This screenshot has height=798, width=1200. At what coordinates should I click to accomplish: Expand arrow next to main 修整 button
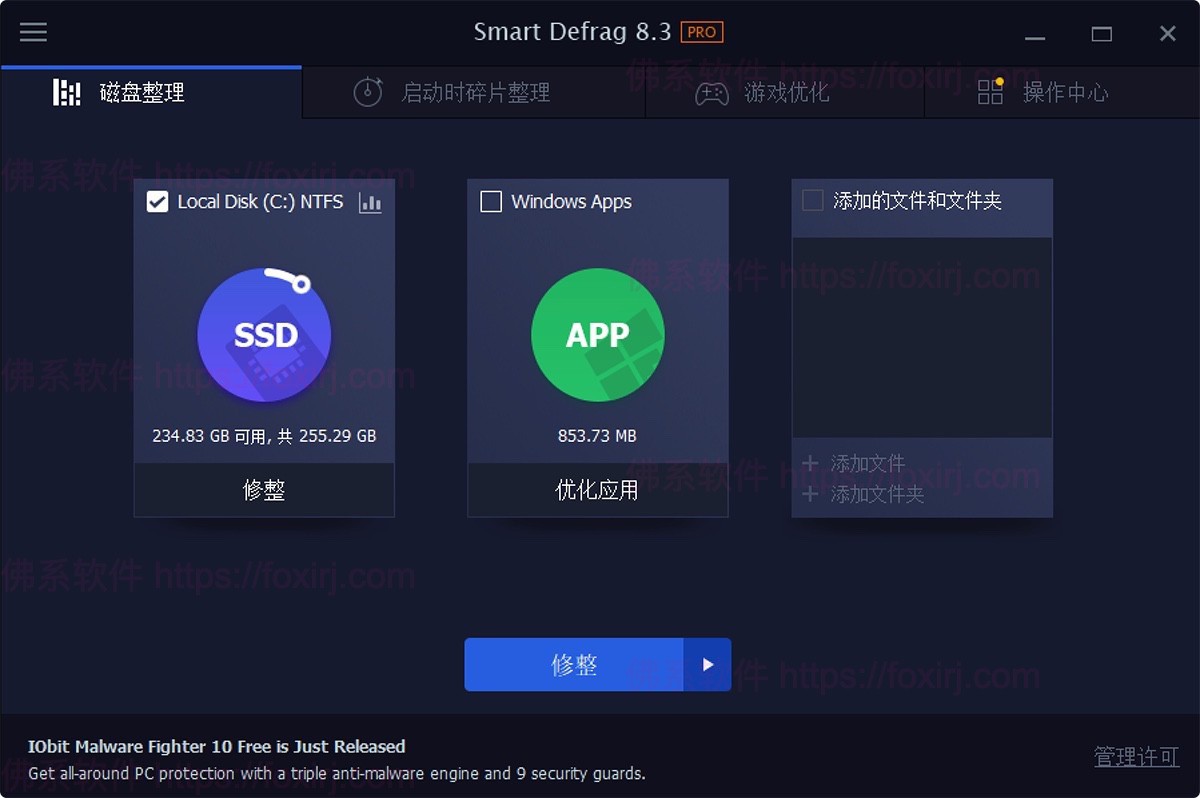point(708,665)
